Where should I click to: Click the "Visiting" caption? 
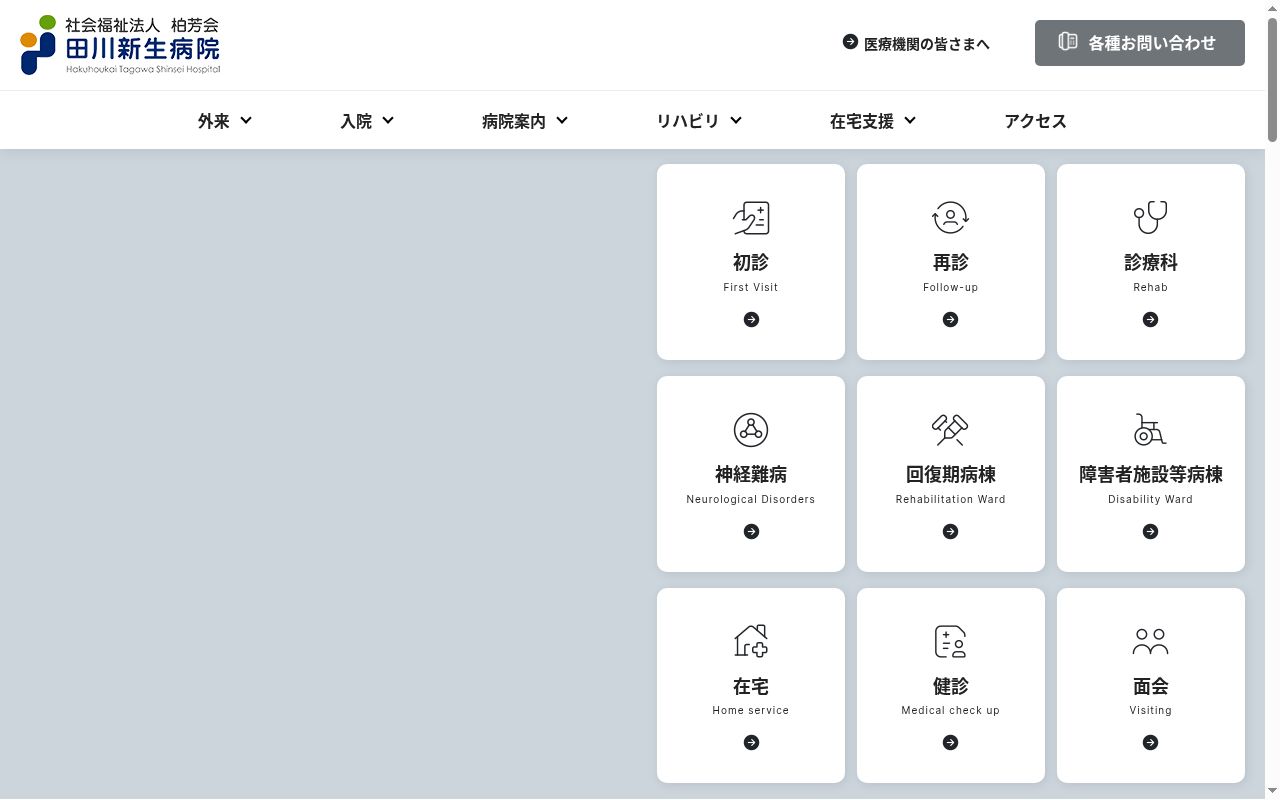click(1151, 710)
